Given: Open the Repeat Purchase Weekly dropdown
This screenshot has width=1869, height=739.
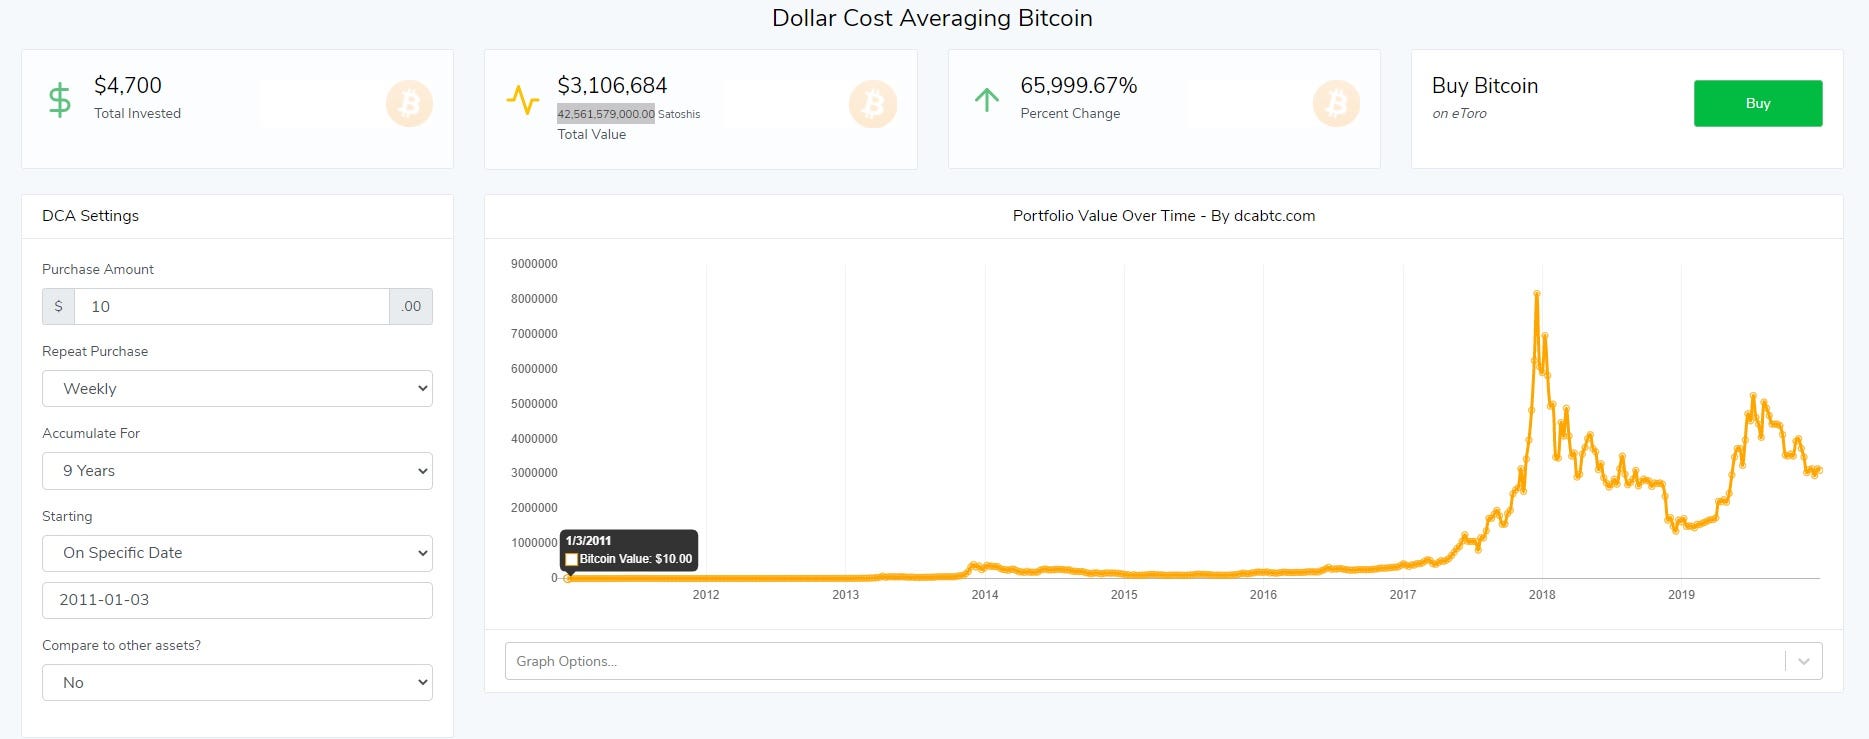Looking at the screenshot, I should pos(237,389).
